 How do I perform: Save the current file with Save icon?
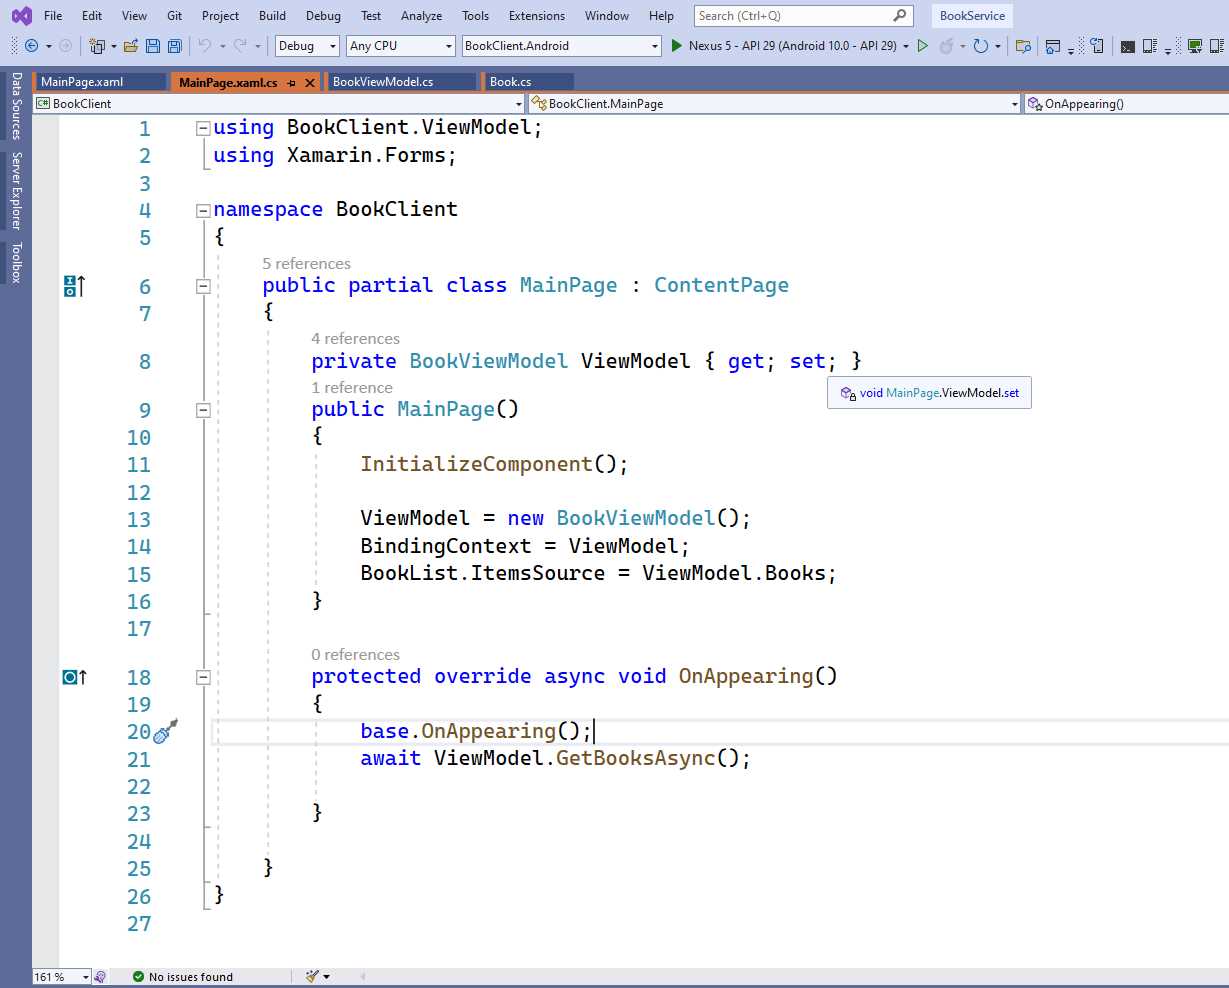click(153, 46)
